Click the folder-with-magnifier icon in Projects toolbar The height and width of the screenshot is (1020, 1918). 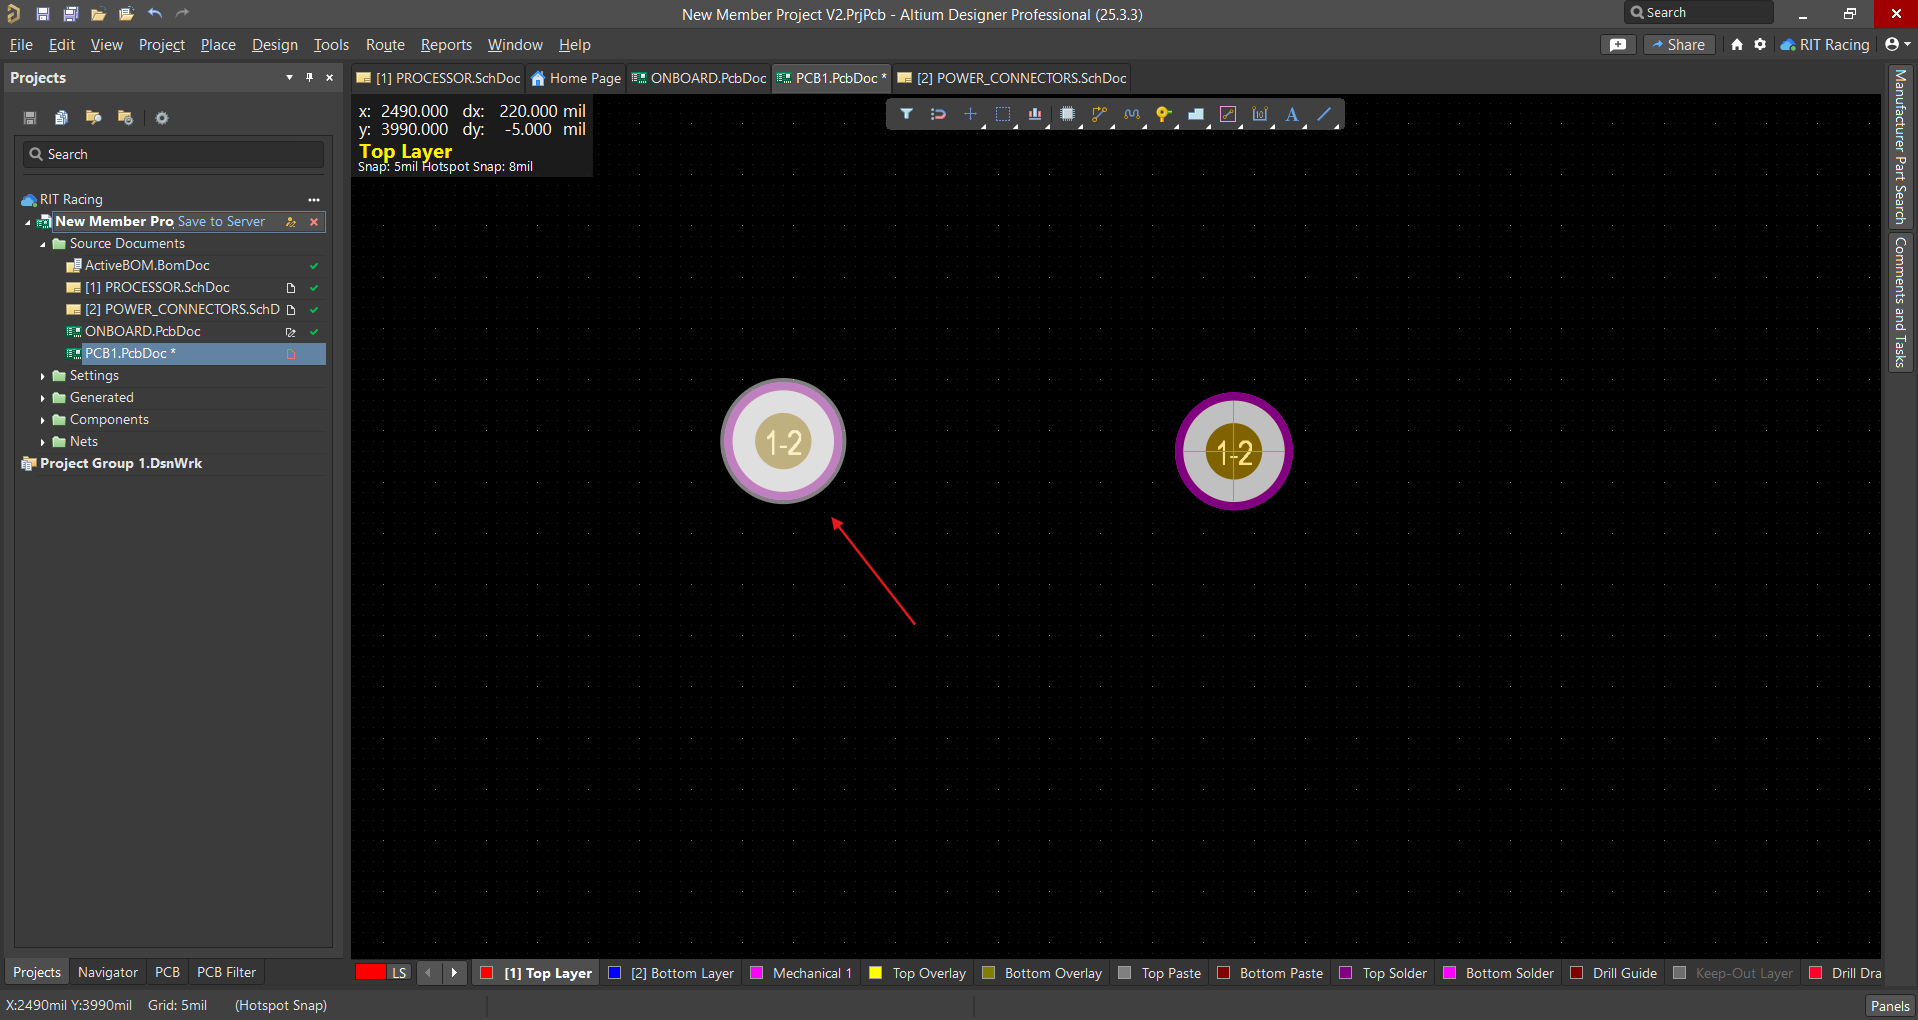point(93,118)
